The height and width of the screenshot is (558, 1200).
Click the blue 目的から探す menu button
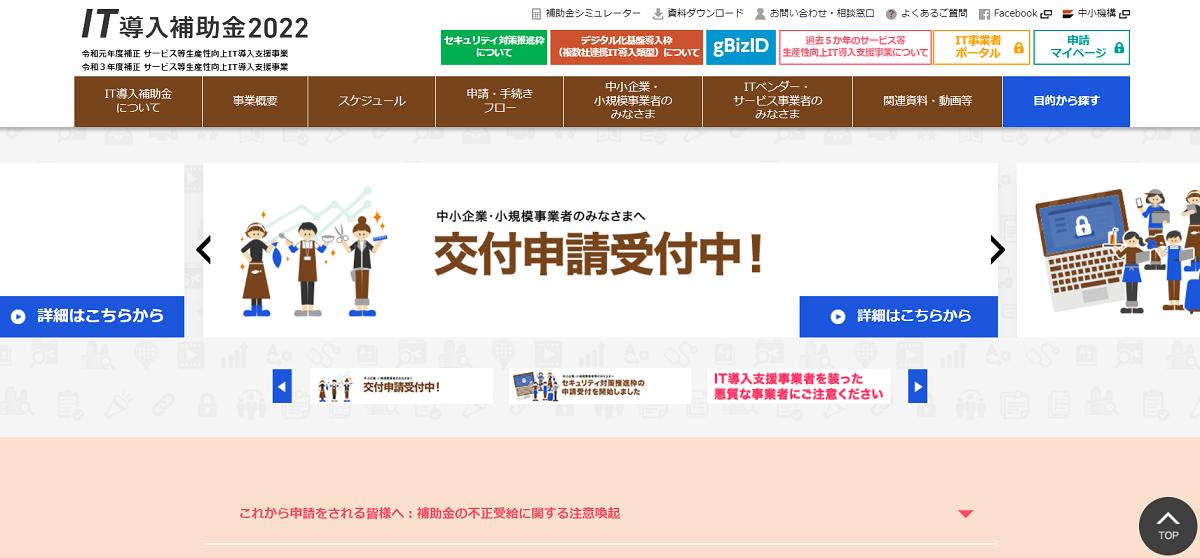pyautogui.click(x=1066, y=101)
